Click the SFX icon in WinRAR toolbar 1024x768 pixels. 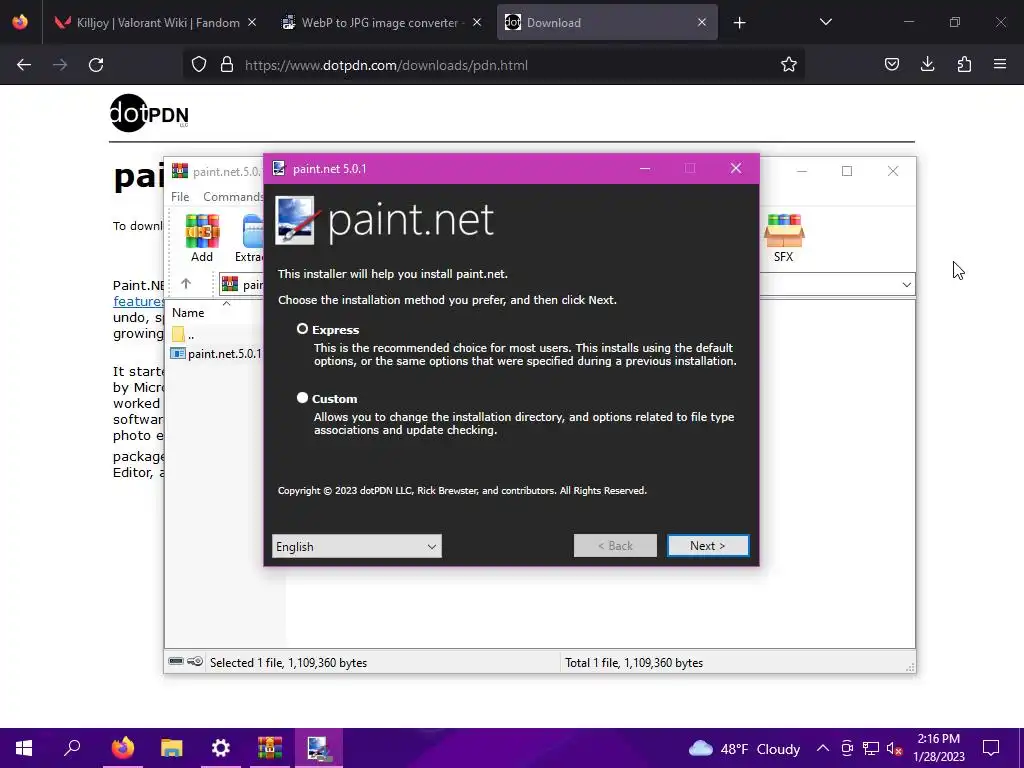pos(784,238)
